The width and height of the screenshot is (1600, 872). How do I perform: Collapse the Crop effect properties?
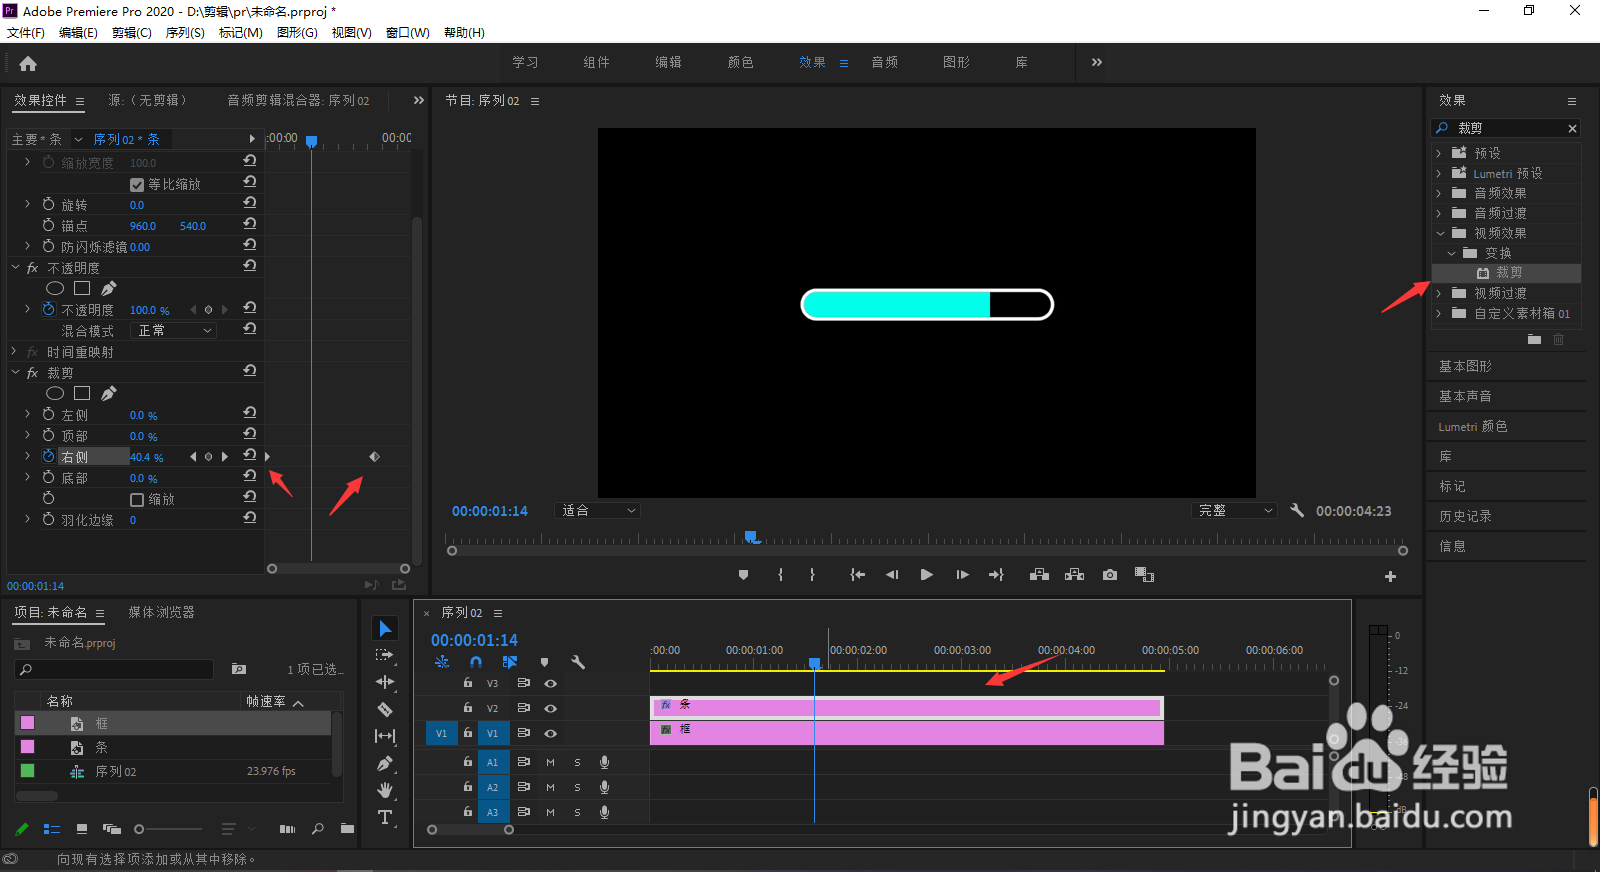tap(15, 372)
